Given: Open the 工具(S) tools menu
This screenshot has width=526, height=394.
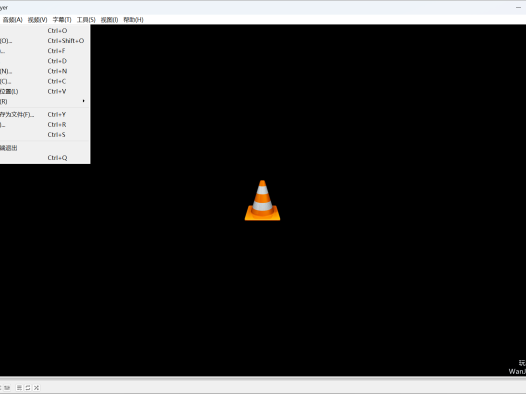Looking at the screenshot, I should click(86, 20).
